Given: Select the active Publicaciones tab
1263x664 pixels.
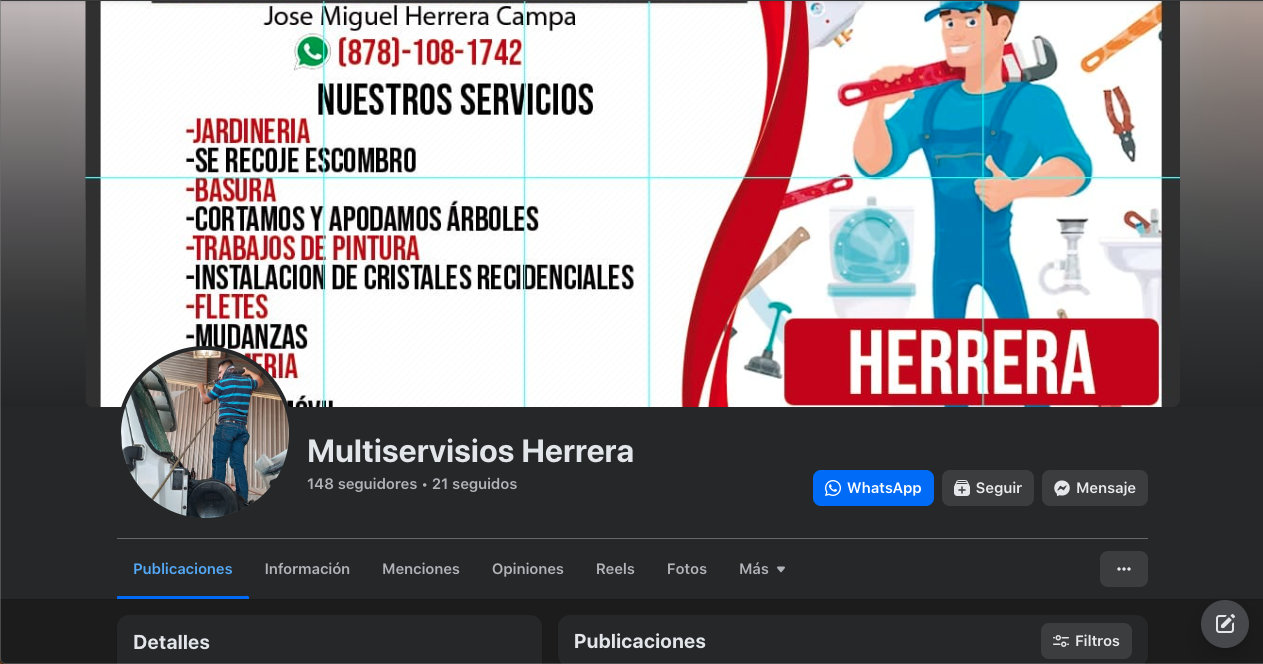Looking at the screenshot, I should (183, 568).
